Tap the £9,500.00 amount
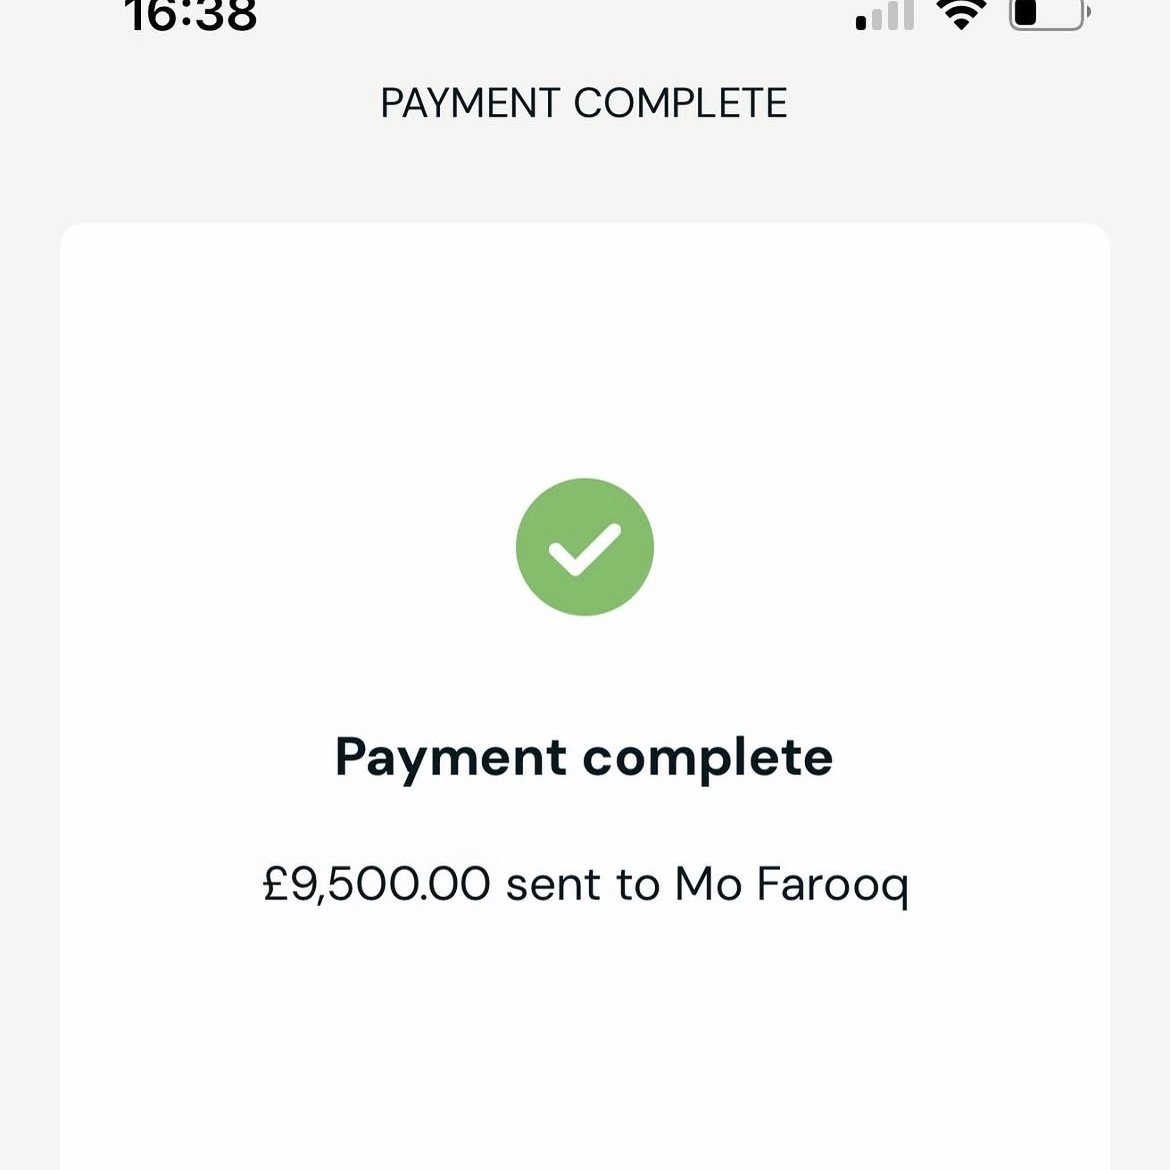 [377, 884]
